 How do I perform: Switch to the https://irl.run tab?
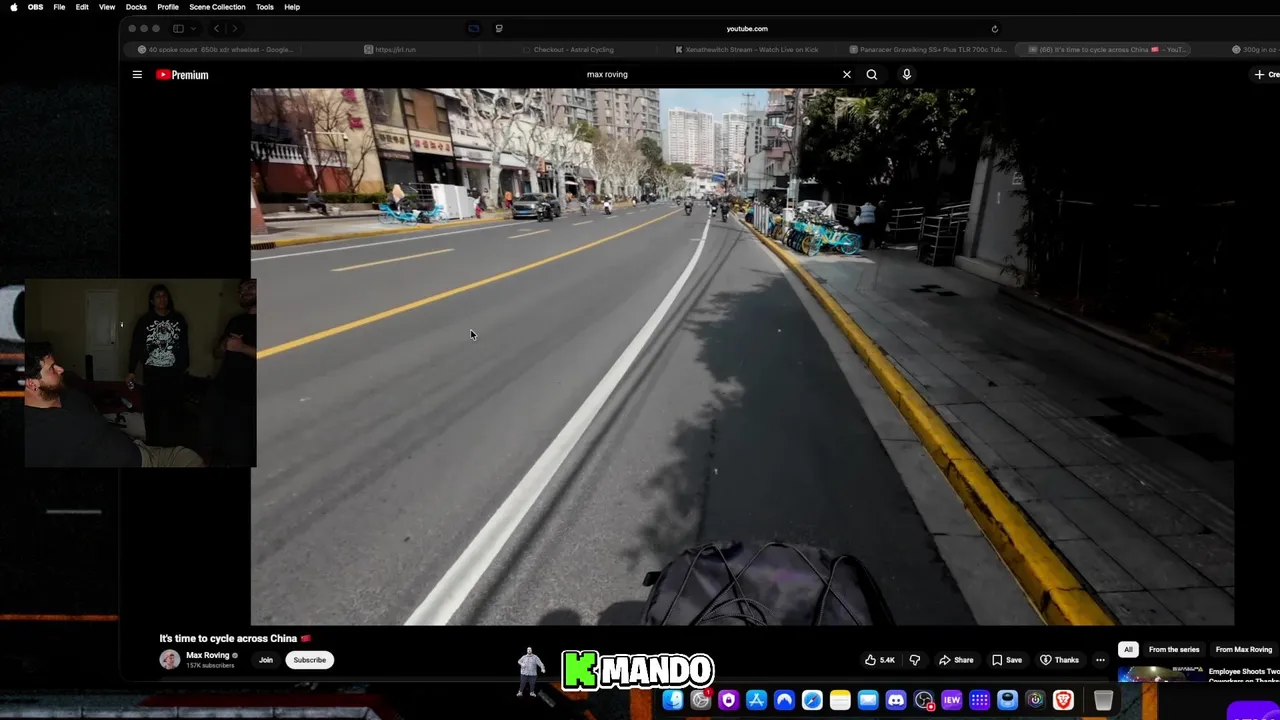390,49
